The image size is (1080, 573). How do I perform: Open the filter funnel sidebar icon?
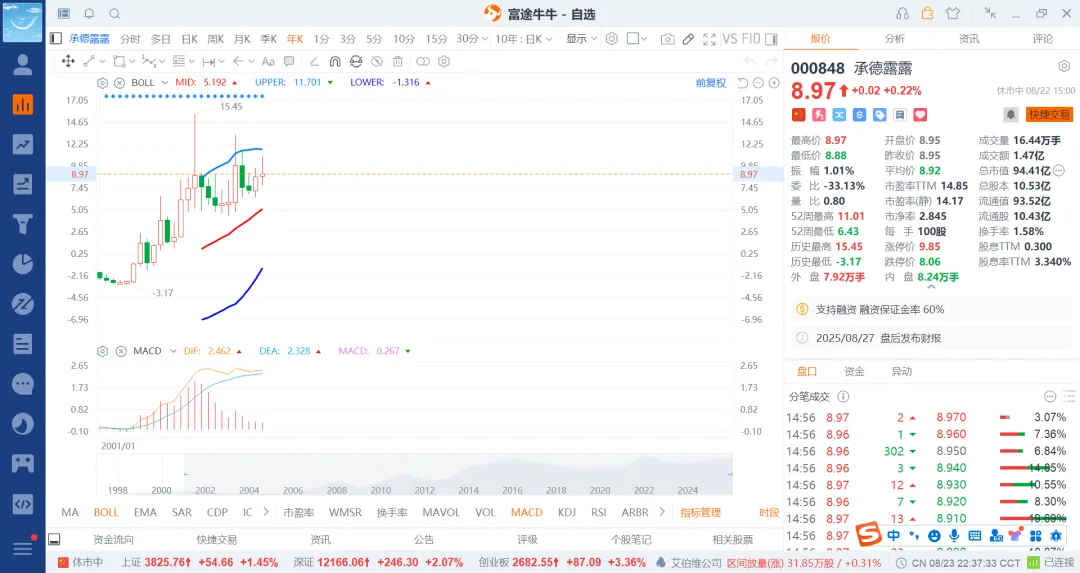click(x=23, y=224)
